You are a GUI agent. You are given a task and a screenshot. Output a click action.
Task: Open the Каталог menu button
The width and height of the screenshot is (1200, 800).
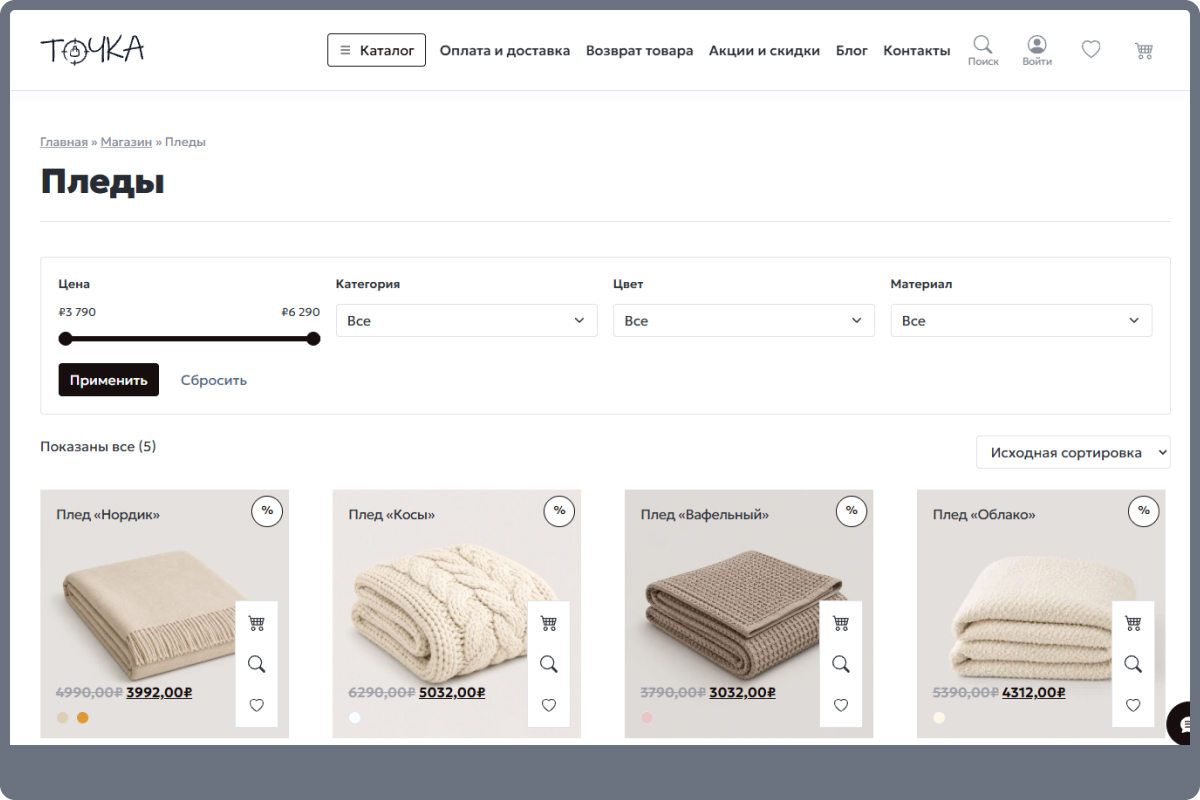click(376, 50)
